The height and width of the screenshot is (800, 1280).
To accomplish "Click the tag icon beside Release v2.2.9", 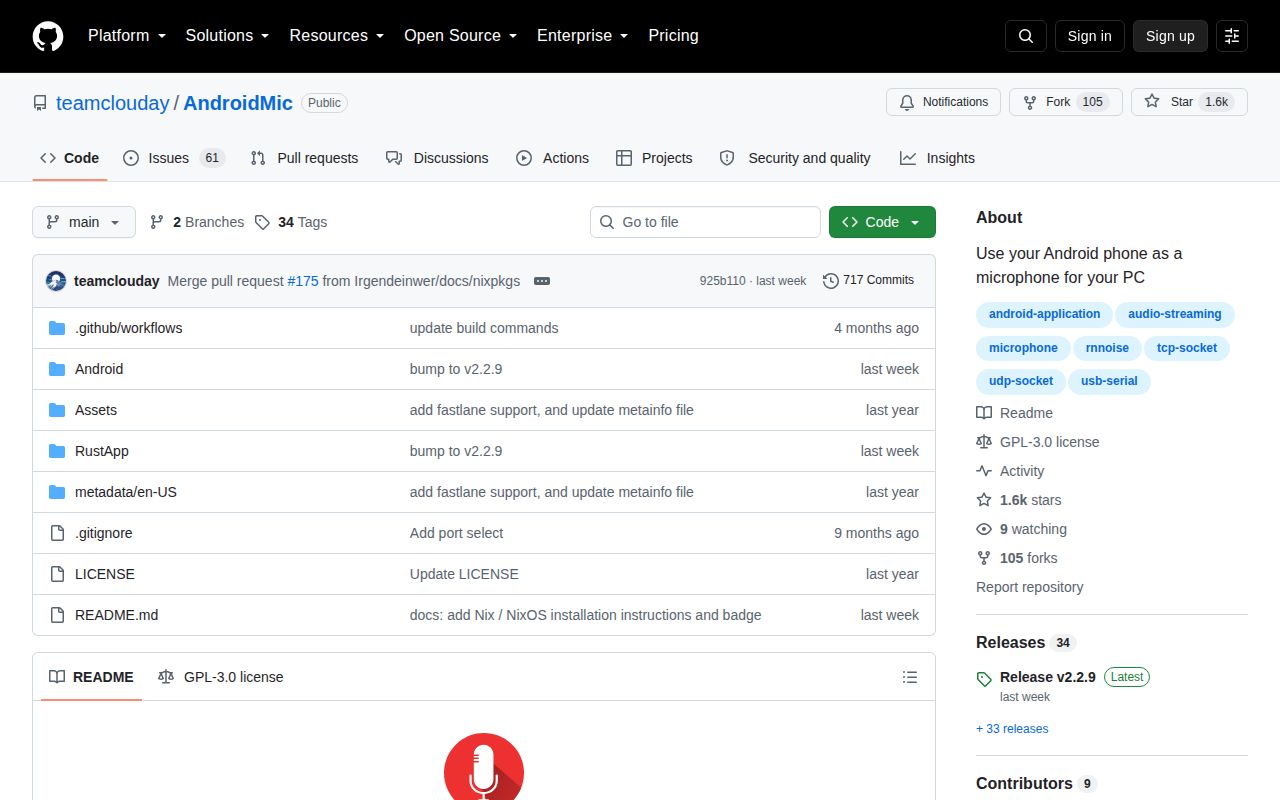I will tap(984, 678).
